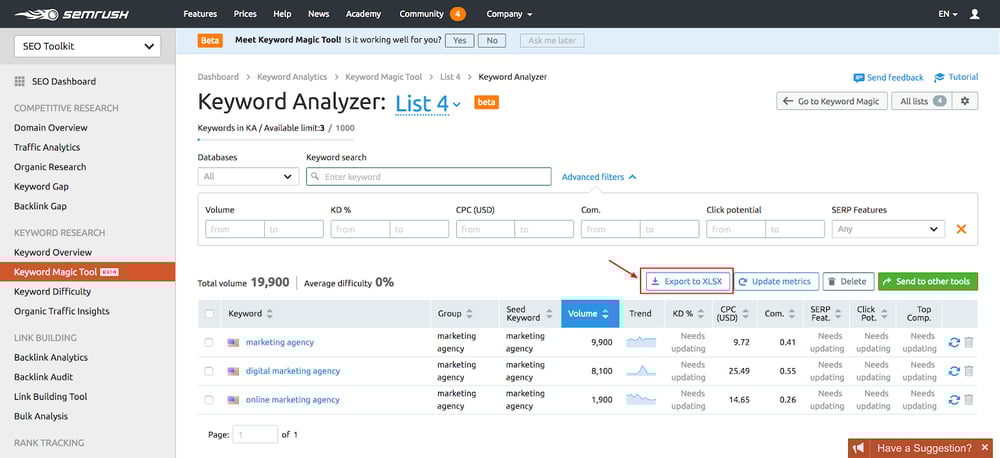Check the online marketing agency row checkbox
This screenshot has height=458, width=1000.
coord(209,400)
